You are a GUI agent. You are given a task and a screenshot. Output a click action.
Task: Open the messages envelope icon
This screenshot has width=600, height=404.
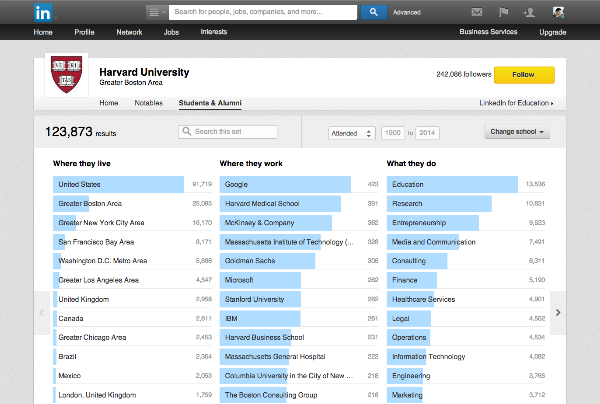[477, 12]
